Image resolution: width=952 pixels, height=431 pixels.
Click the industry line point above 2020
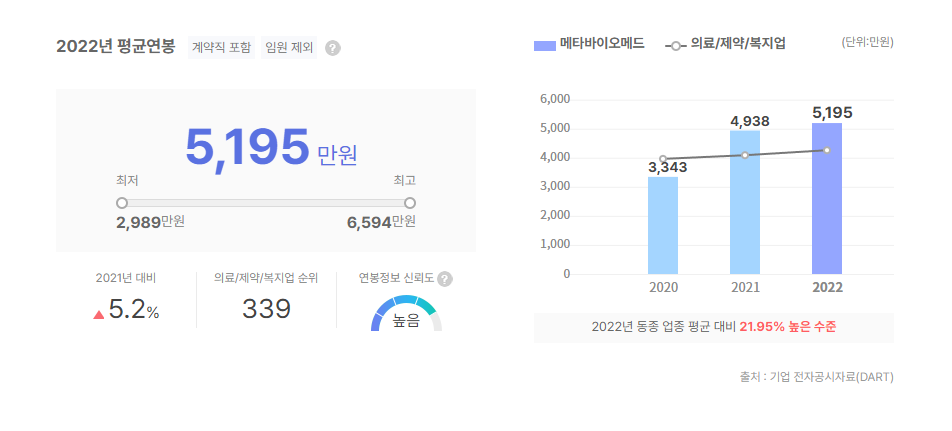point(663,158)
